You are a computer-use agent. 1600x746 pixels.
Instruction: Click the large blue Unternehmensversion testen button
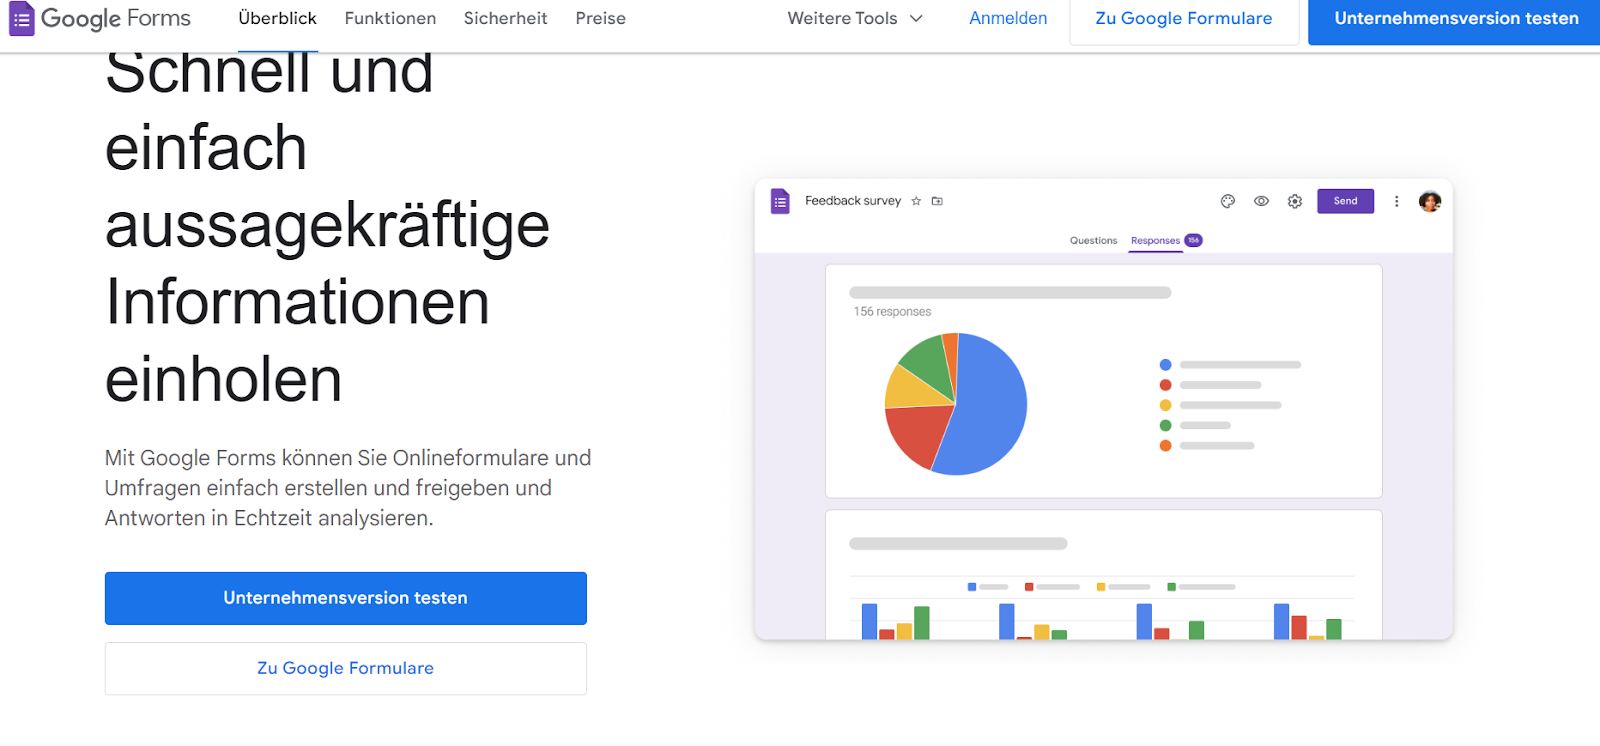(x=346, y=598)
